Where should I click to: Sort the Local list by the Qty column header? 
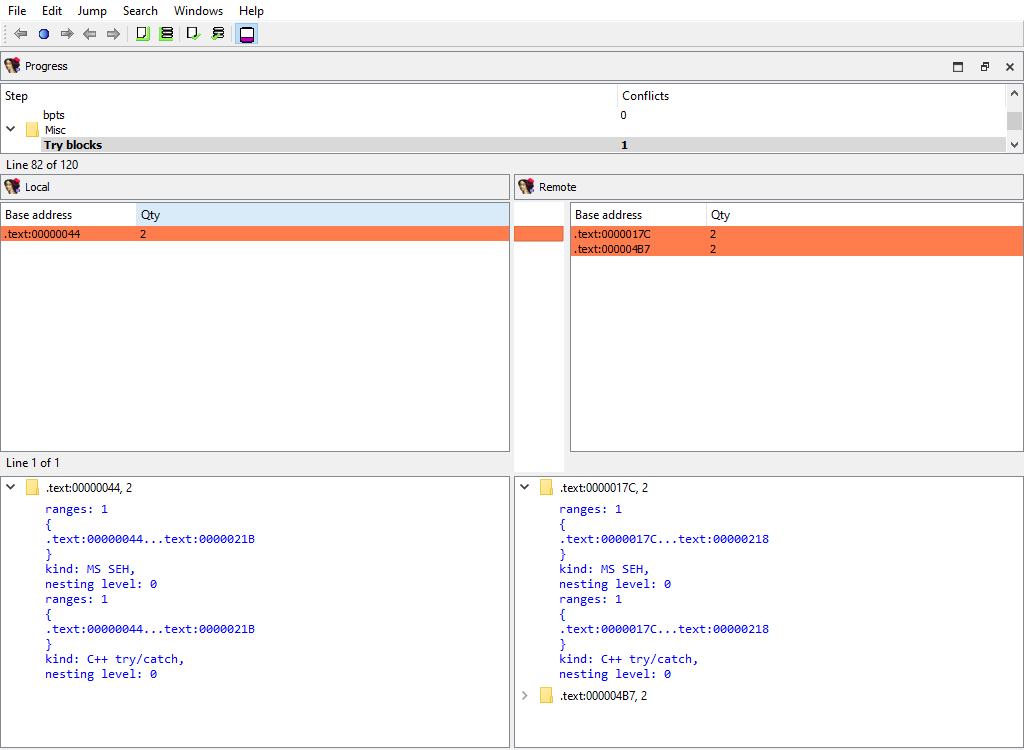point(150,215)
